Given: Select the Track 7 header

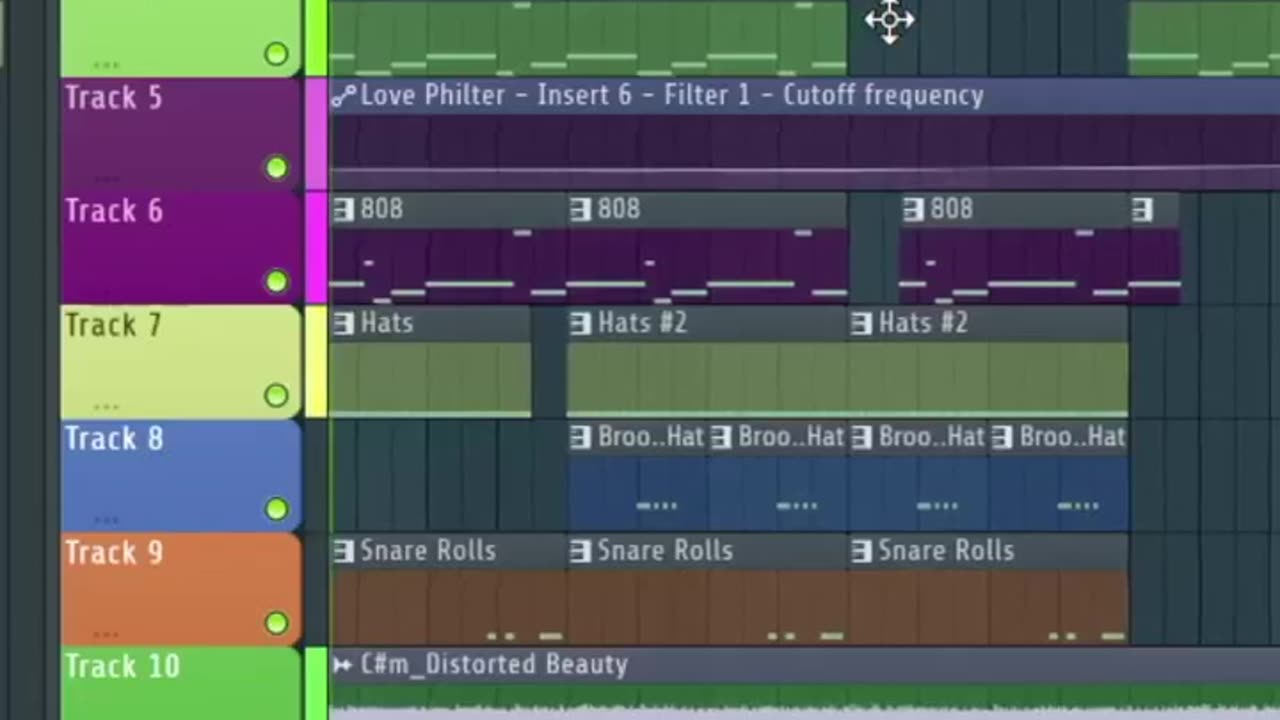Looking at the screenshot, I should point(181,362).
